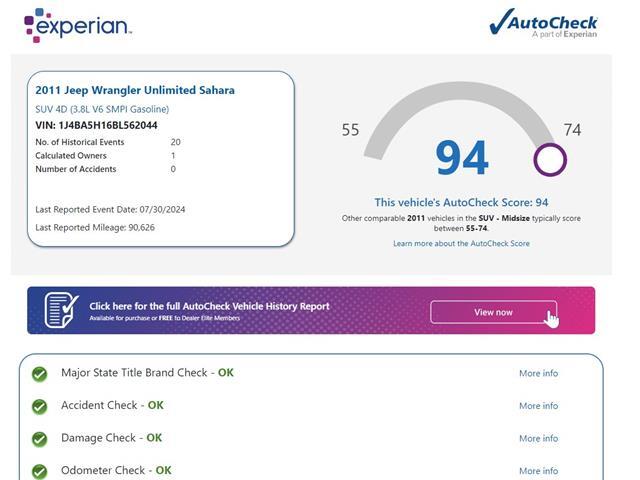Click Last Reported Event Date 07/30/2024
The width and height of the screenshot is (640, 480).
pyautogui.click(x=110, y=209)
